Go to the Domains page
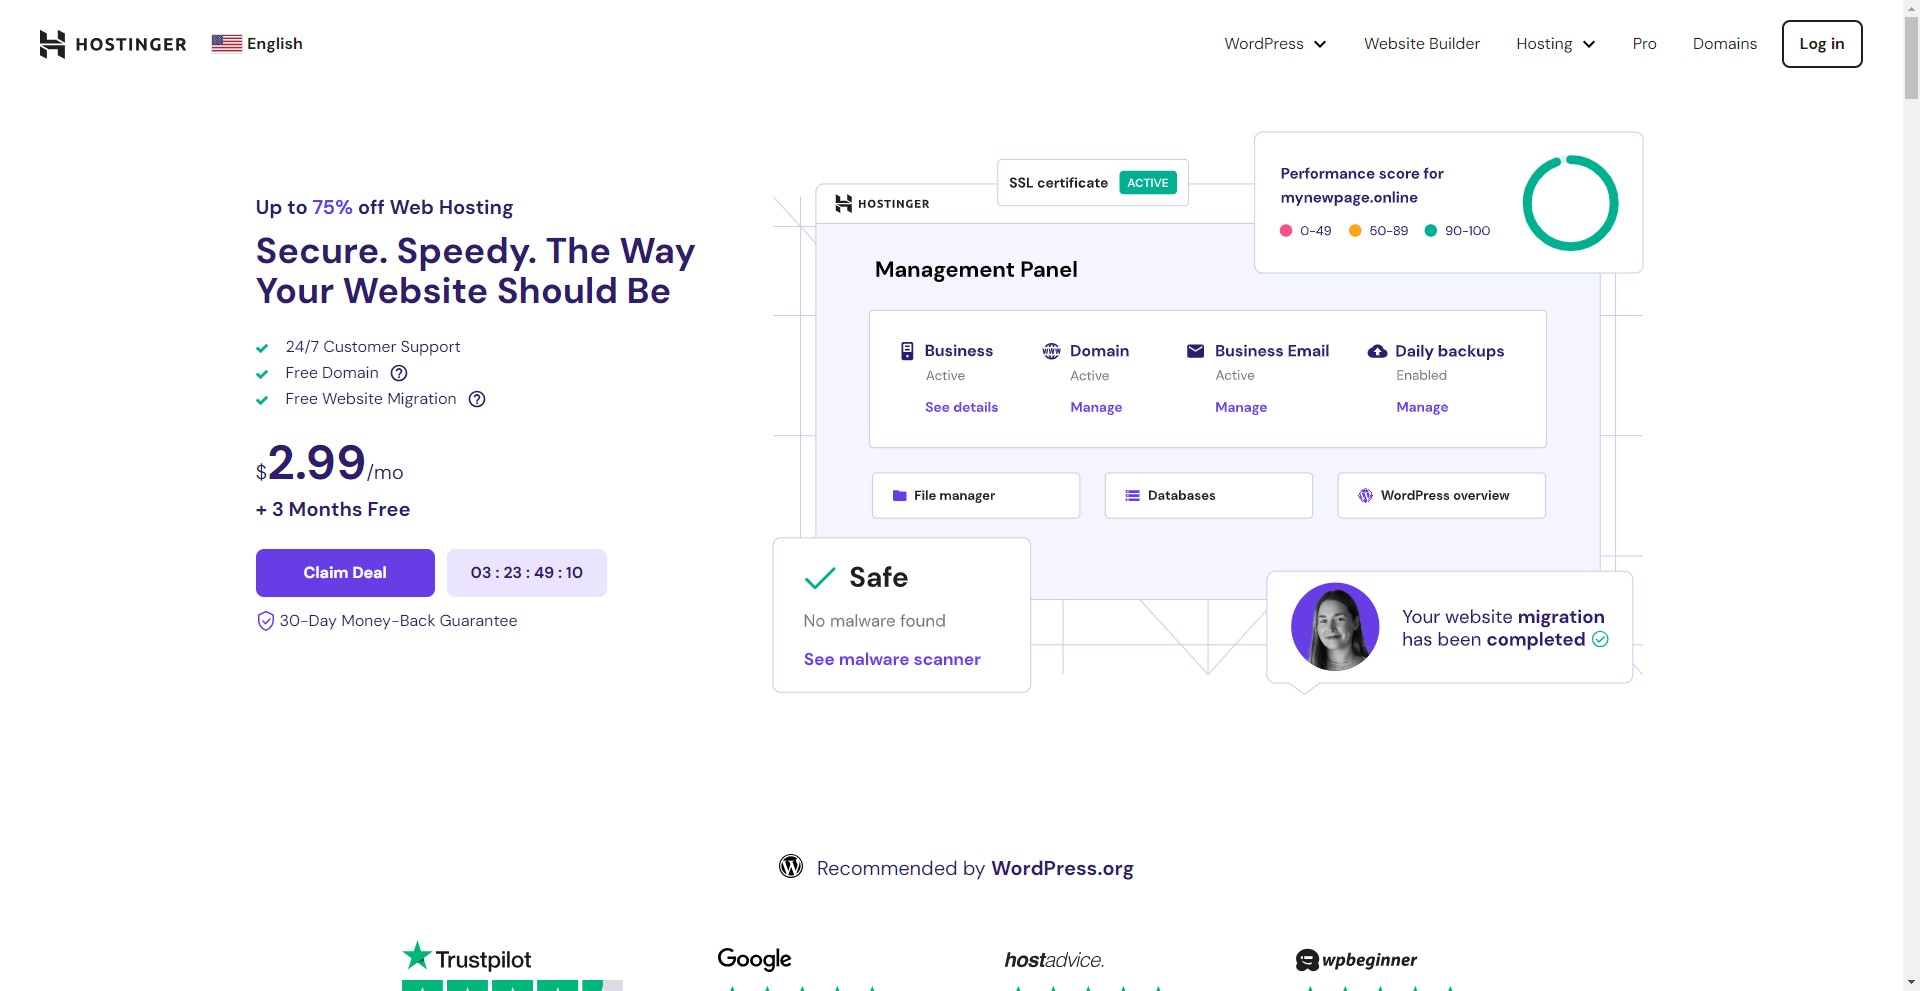 coord(1724,44)
